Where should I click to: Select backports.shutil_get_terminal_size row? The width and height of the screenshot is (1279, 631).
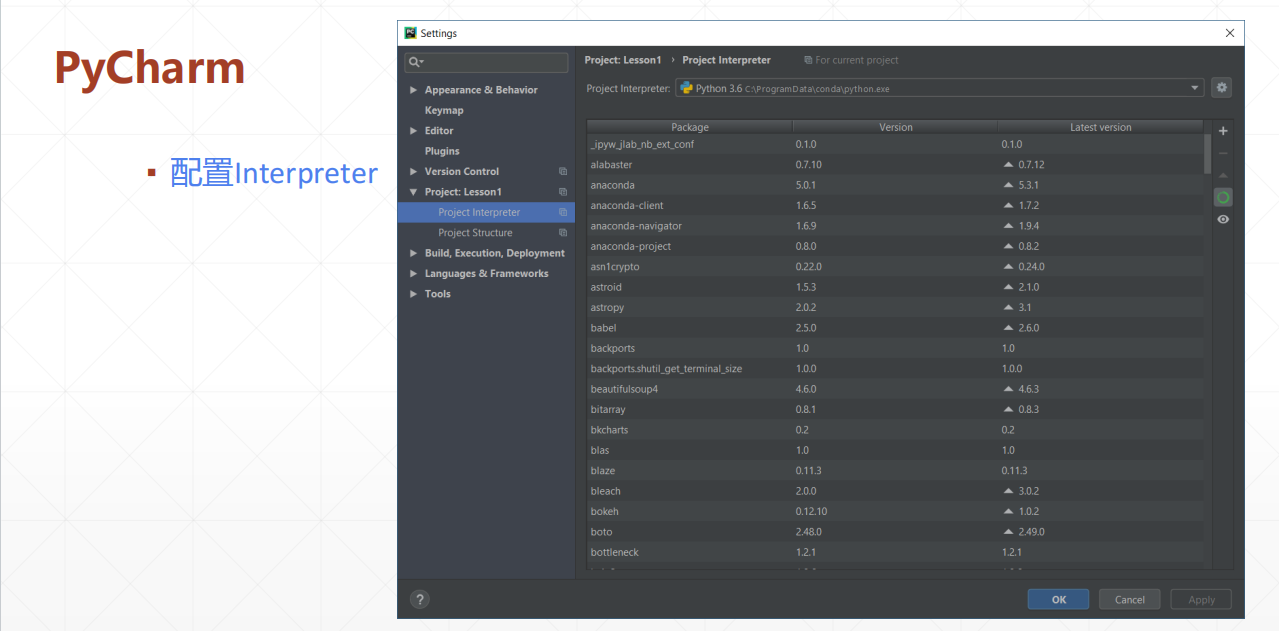click(x=895, y=369)
